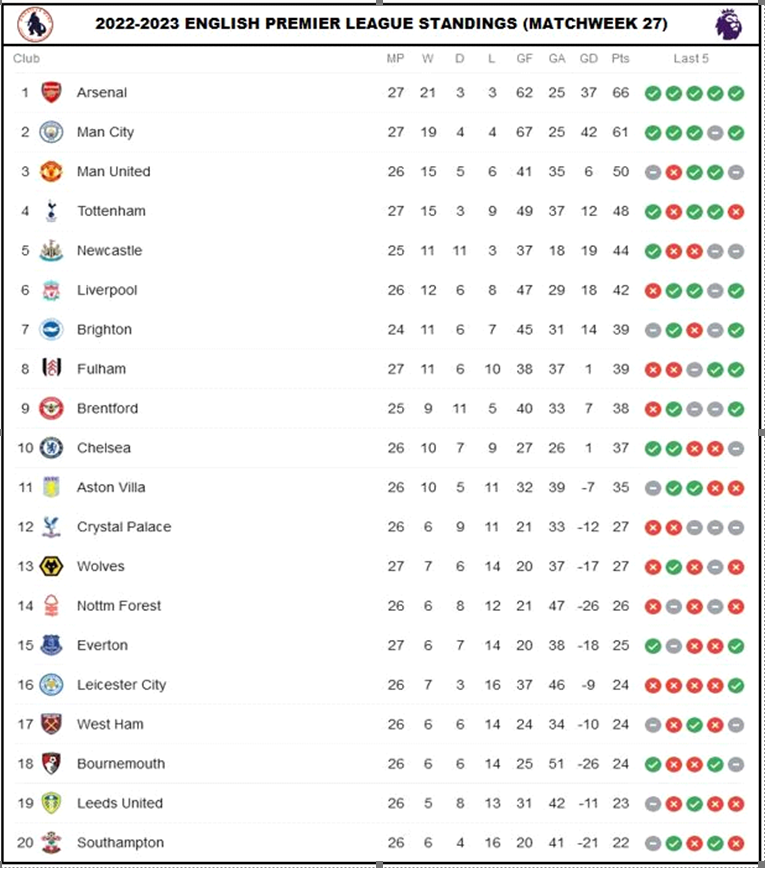Screen dimensions: 765x870
Task: Click the Man United club crest
Action: point(51,171)
